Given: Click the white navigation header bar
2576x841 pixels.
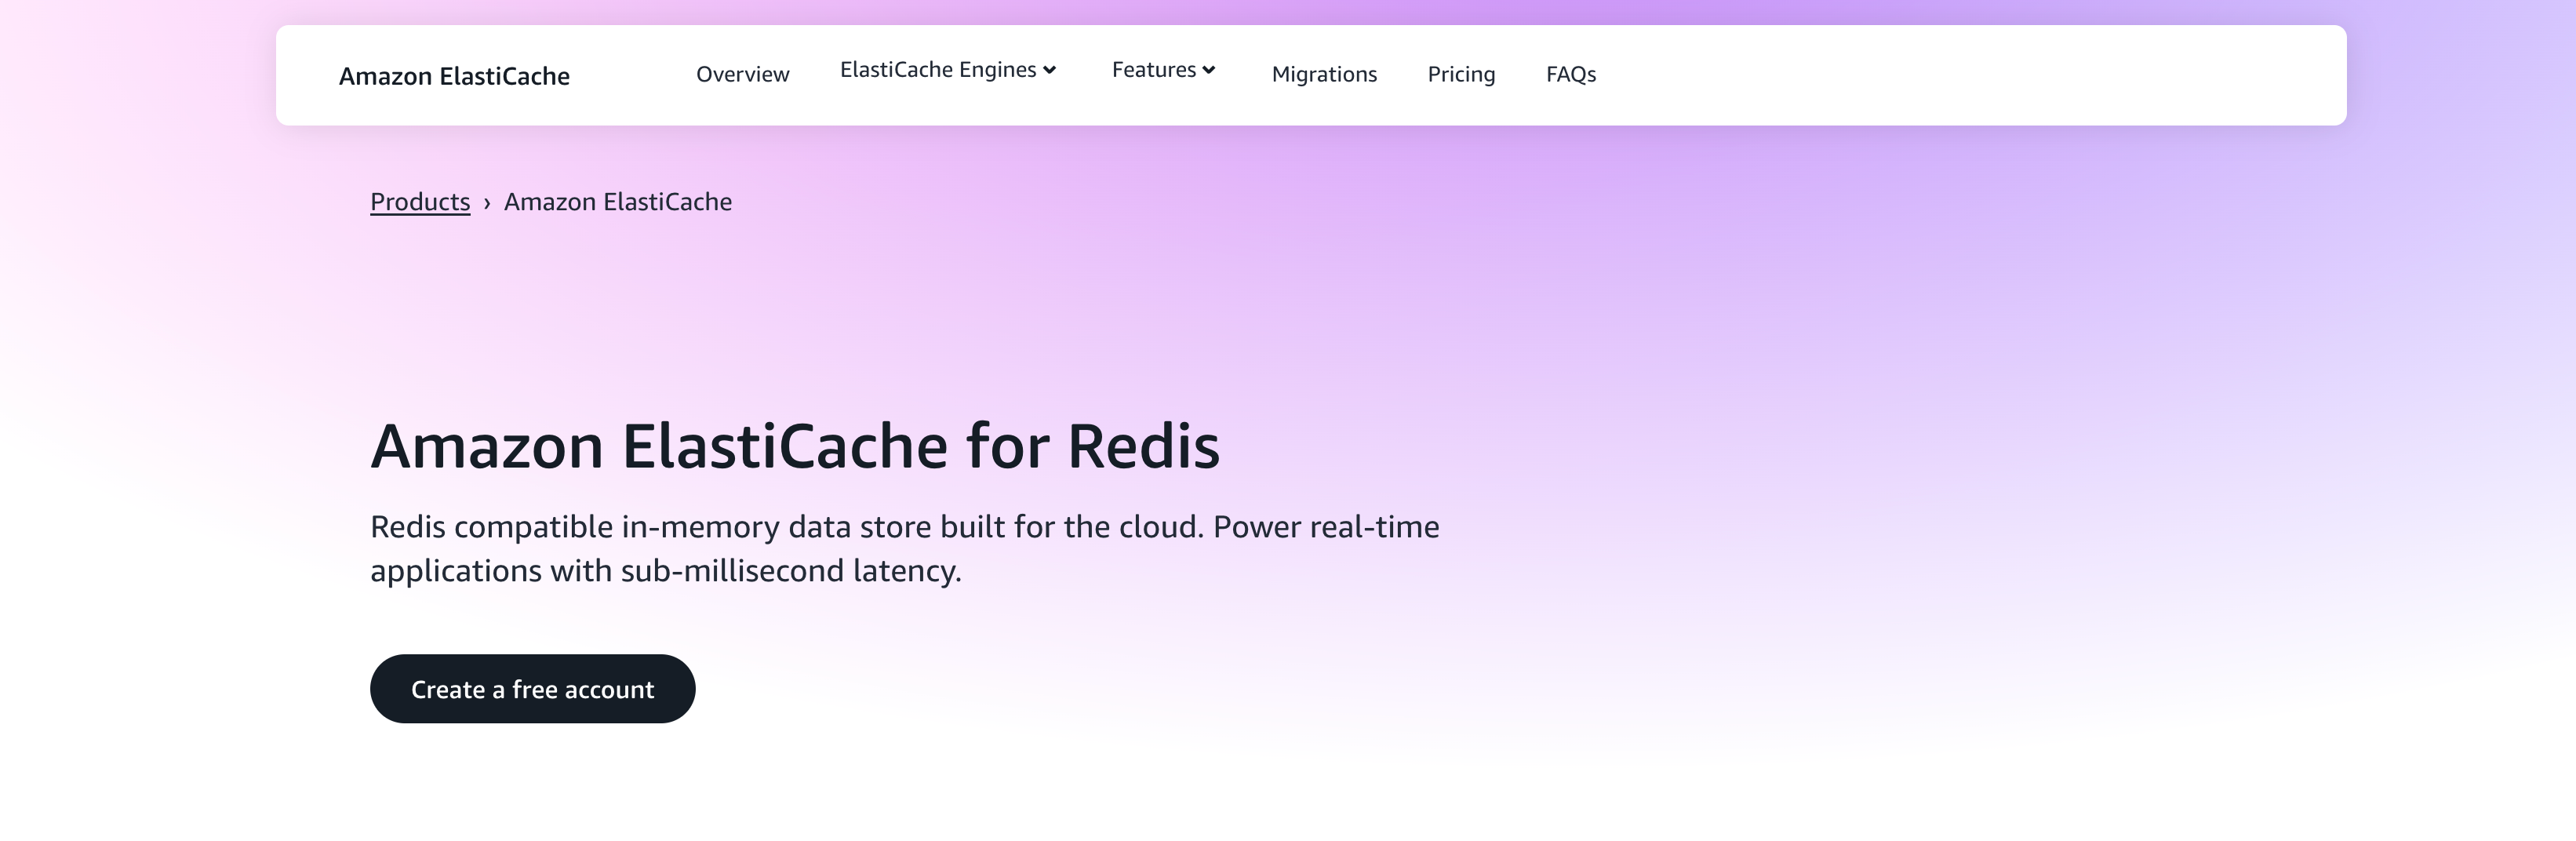Looking at the screenshot, I should click(x=1900, y=75).
